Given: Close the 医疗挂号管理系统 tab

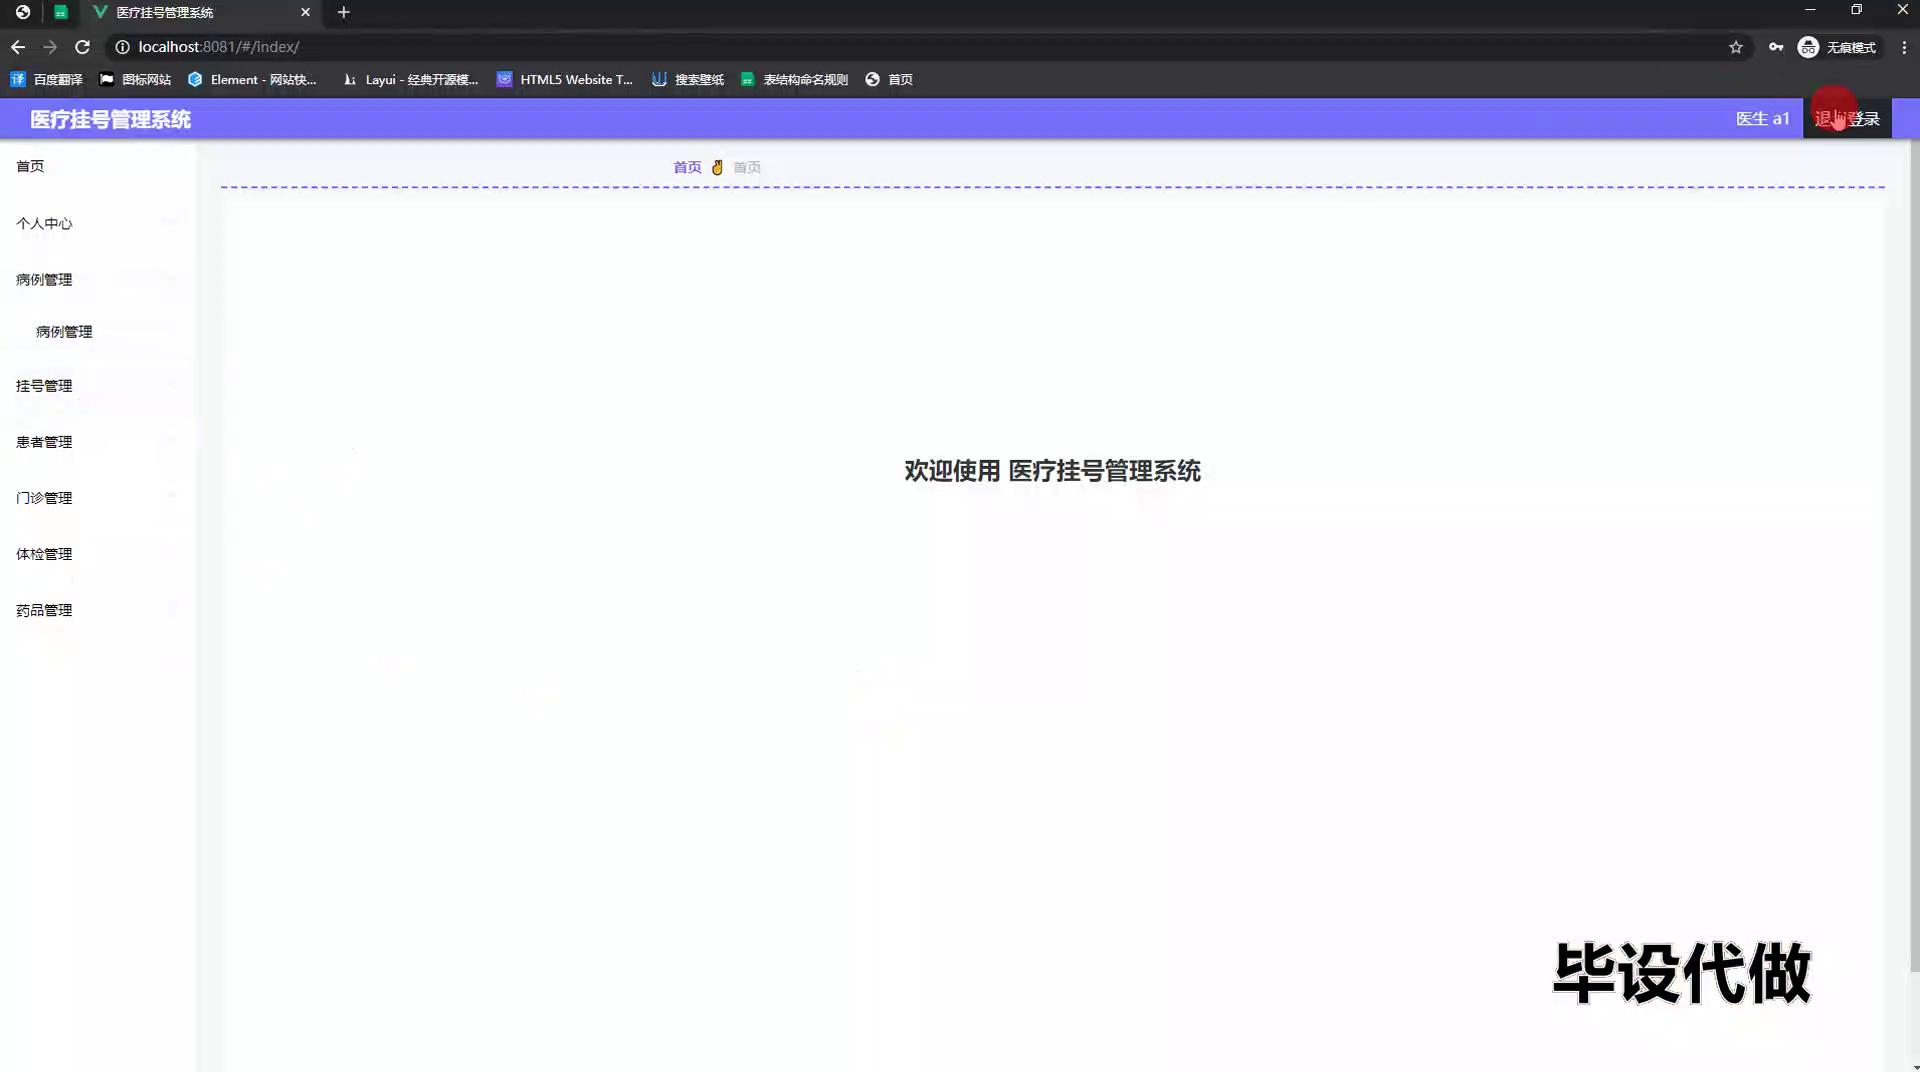Looking at the screenshot, I should [x=305, y=12].
